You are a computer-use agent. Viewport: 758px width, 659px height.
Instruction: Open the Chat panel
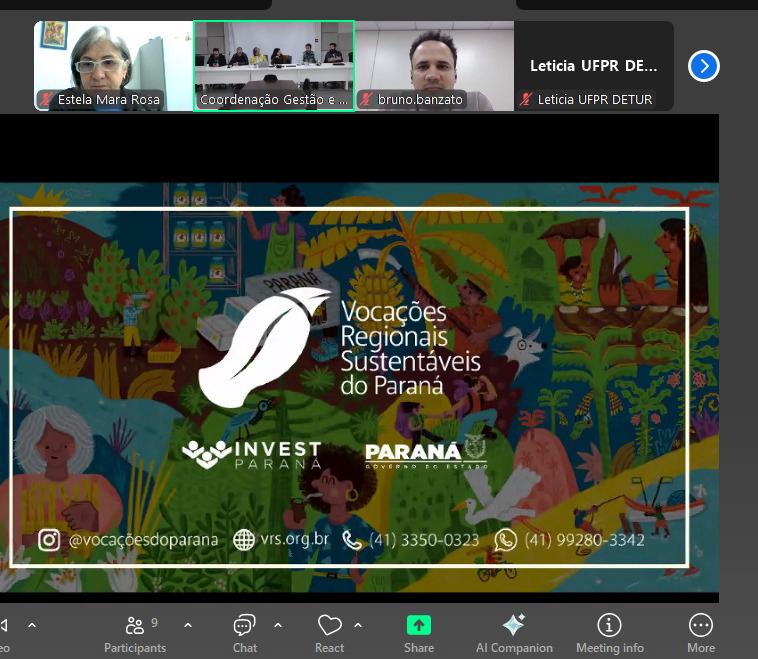(x=245, y=634)
